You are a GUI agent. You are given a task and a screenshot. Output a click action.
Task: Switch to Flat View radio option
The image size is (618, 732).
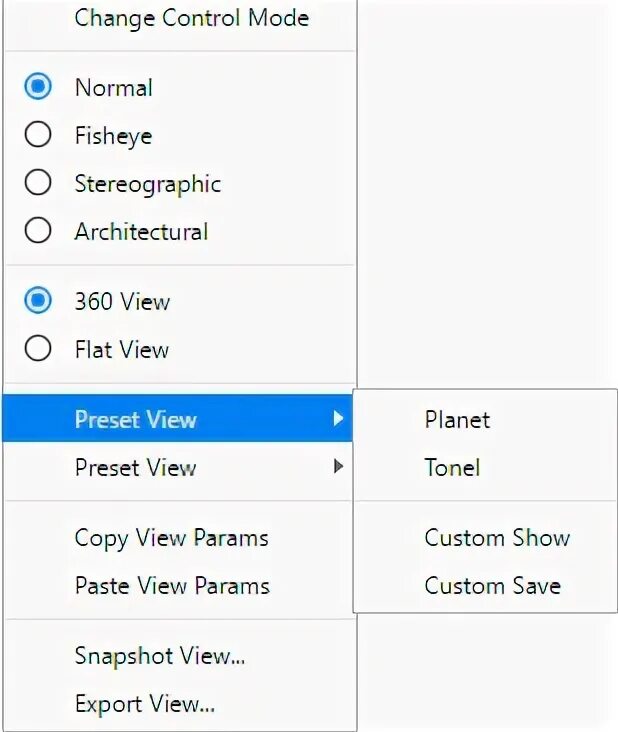point(38,349)
